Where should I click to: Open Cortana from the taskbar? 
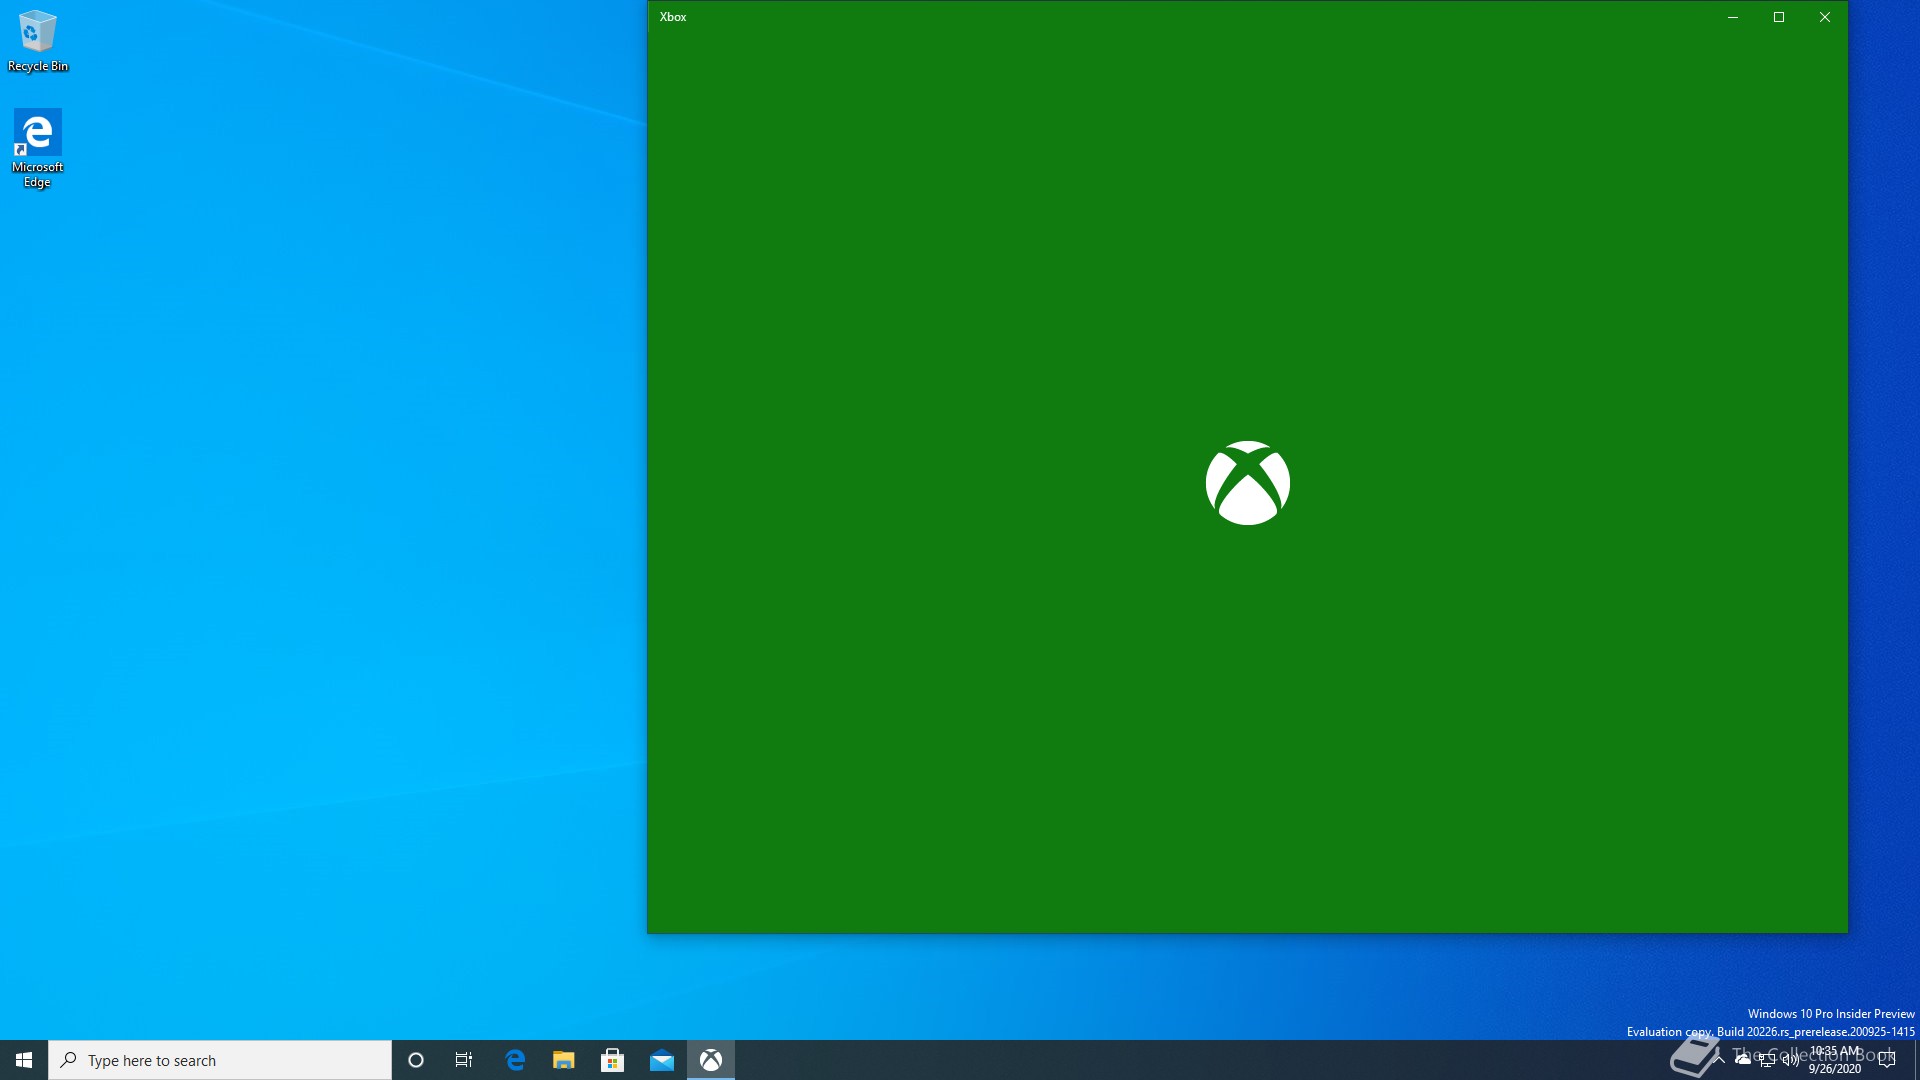(416, 1060)
